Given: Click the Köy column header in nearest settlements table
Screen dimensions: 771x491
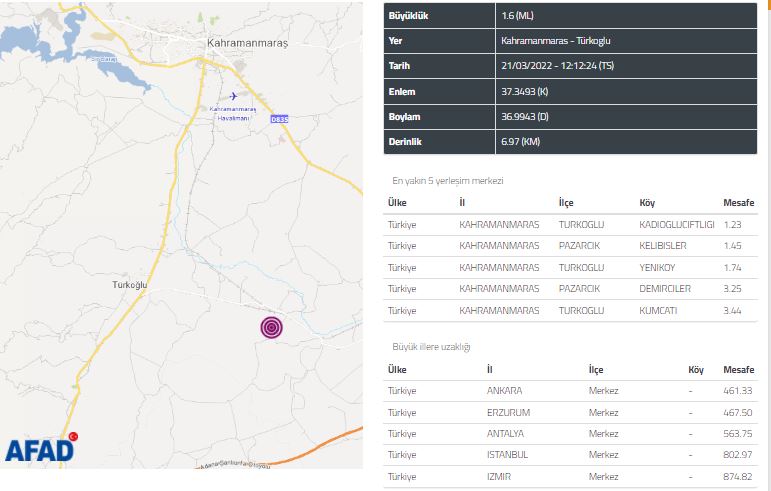Looking at the screenshot, I should click(x=646, y=202).
